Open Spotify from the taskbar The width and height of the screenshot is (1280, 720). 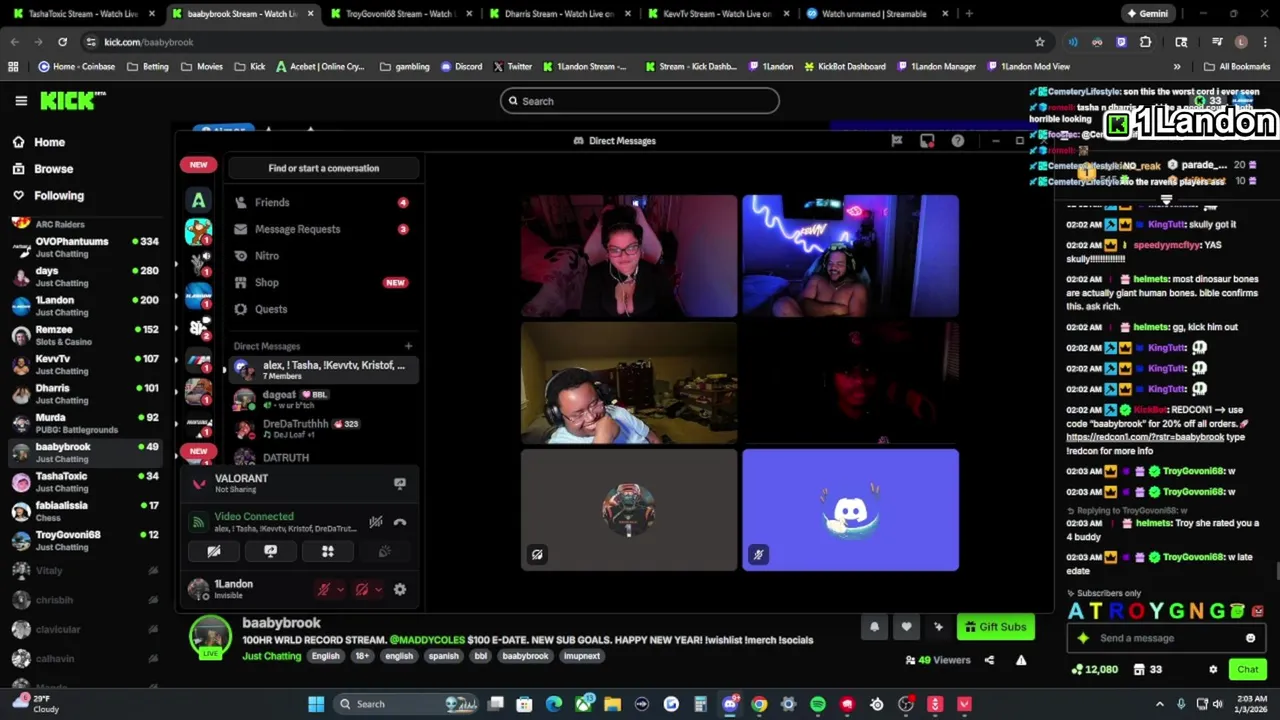(818, 704)
